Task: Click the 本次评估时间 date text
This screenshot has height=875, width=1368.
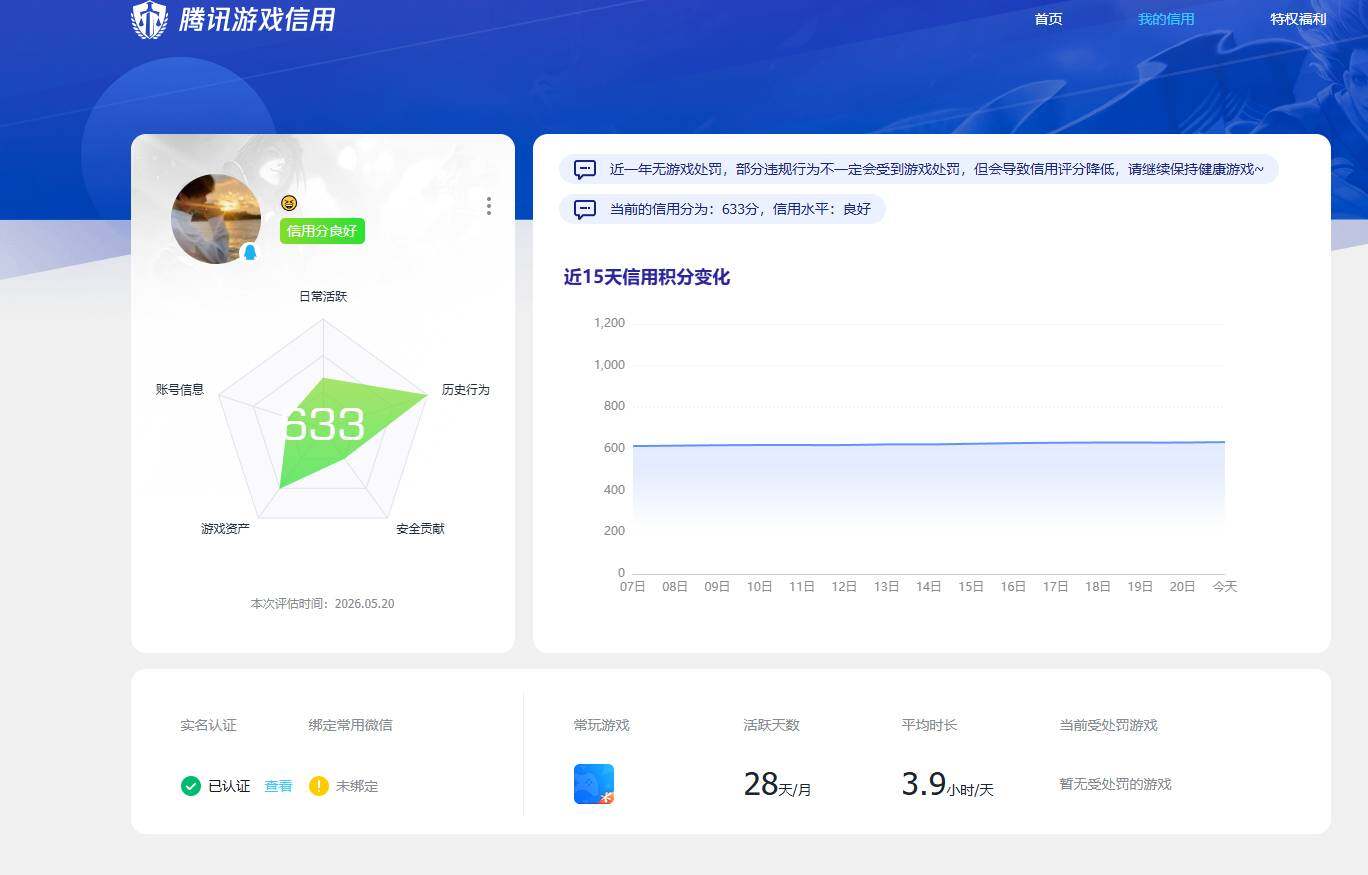Action: pyautogui.click(x=322, y=604)
